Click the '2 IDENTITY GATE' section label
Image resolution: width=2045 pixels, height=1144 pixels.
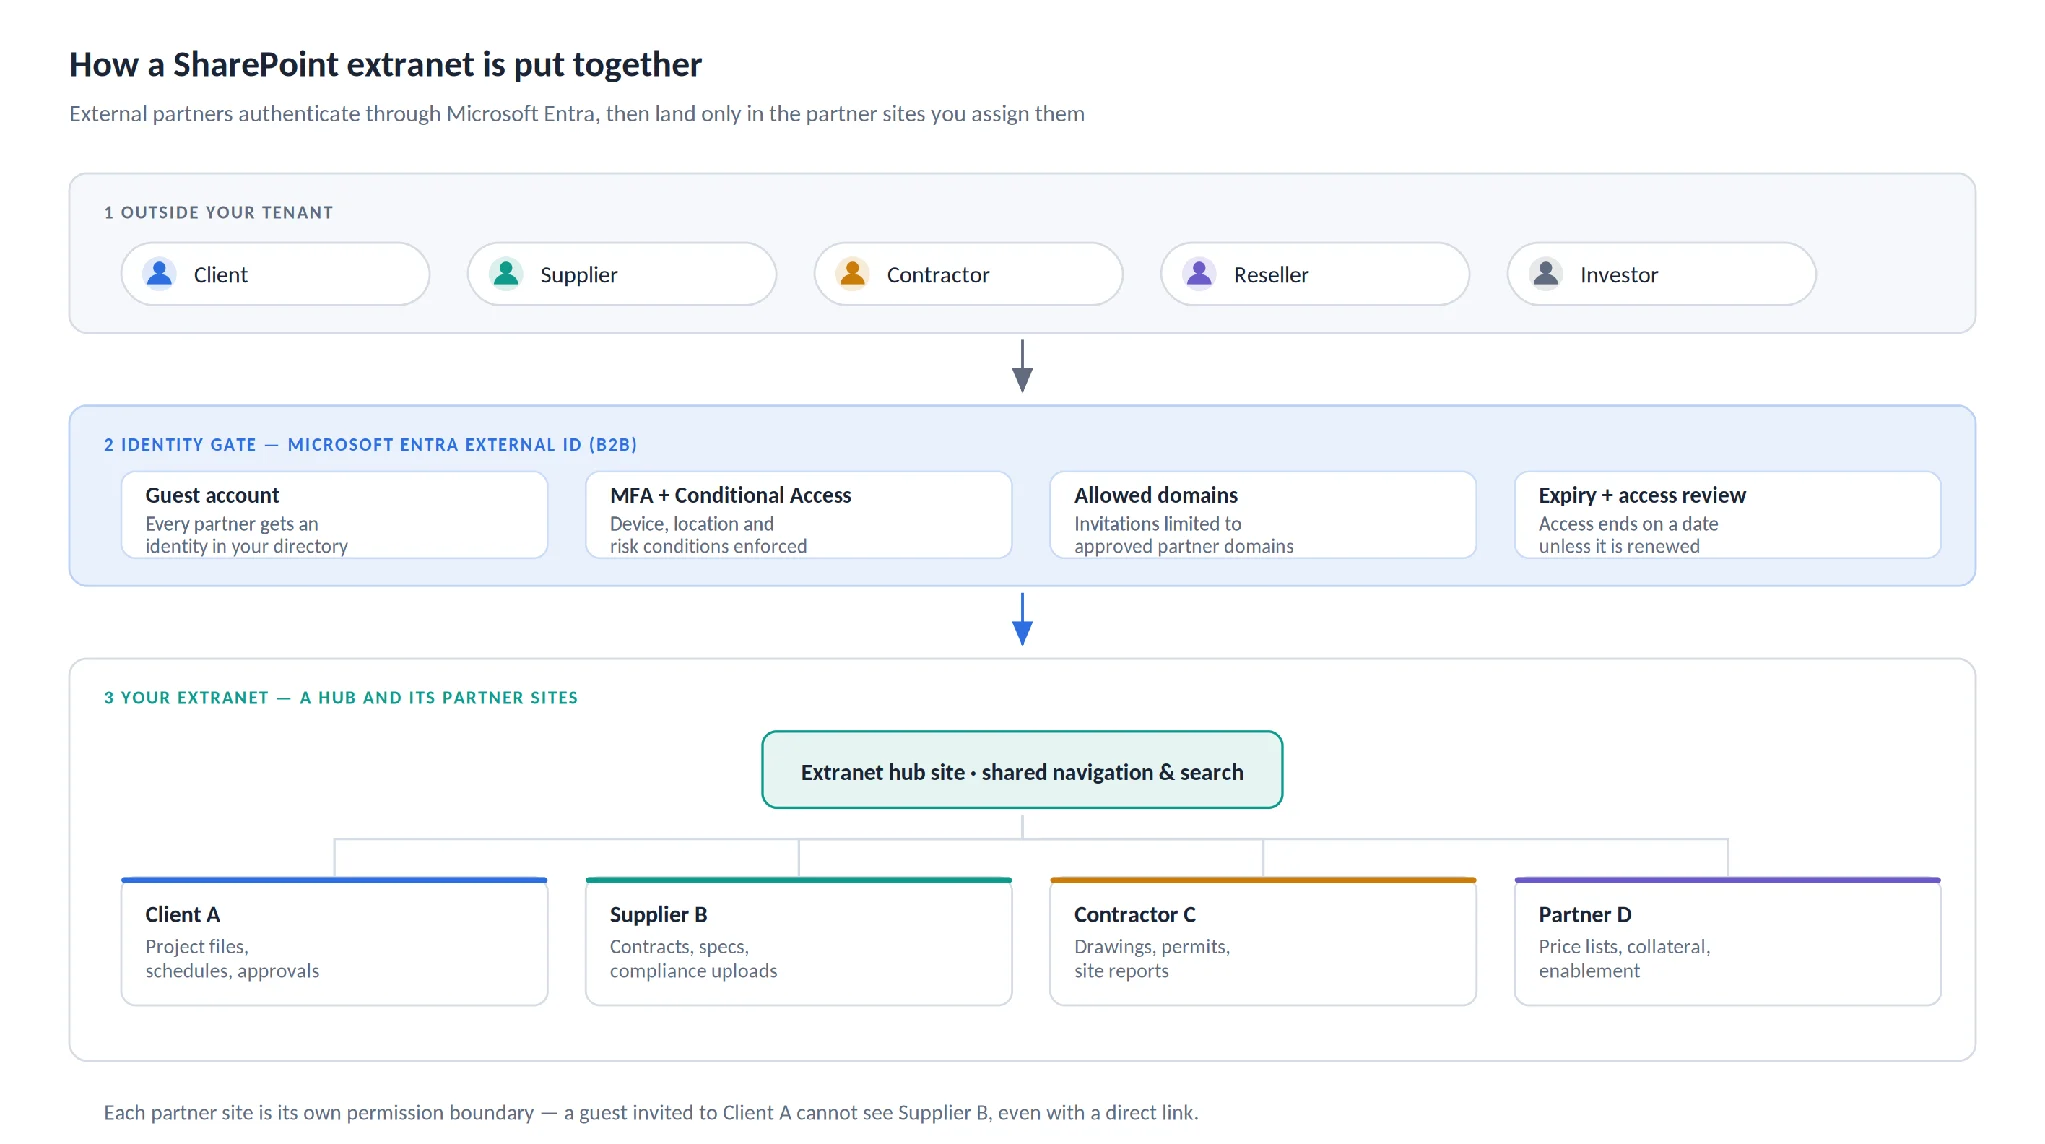point(370,445)
